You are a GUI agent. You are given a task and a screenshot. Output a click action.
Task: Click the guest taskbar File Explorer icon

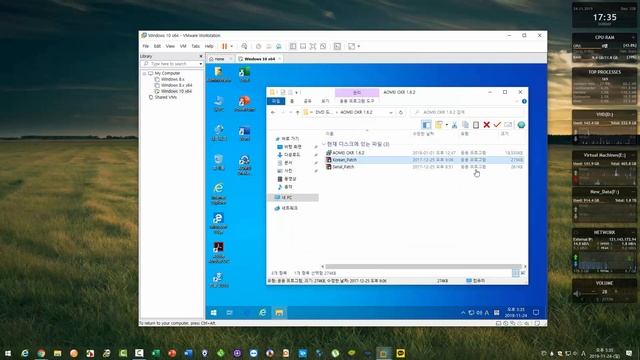[279, 313]
